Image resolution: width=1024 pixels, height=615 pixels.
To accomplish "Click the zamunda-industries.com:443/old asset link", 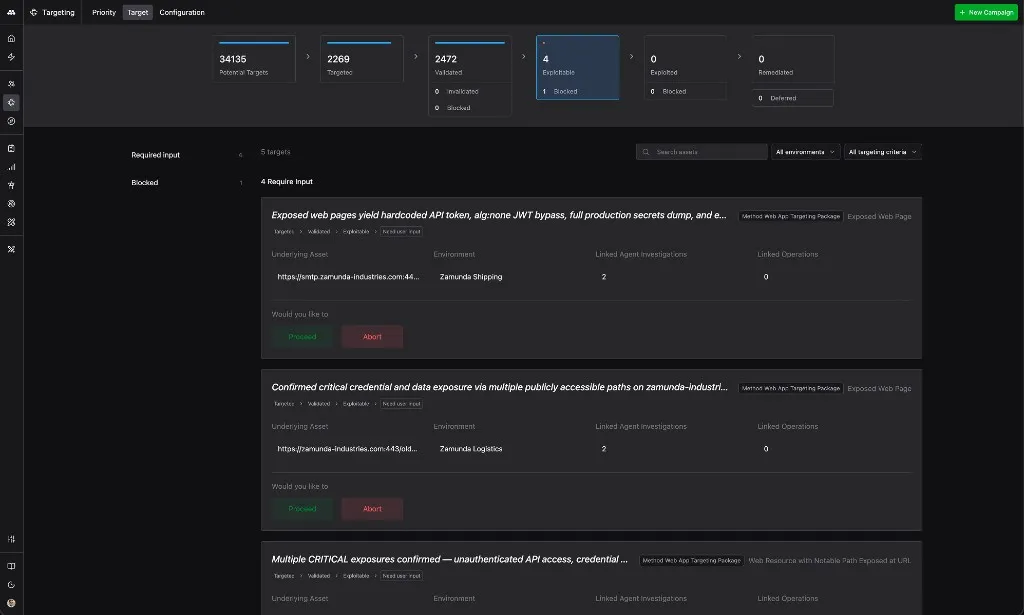I will [x=347, y=449].
